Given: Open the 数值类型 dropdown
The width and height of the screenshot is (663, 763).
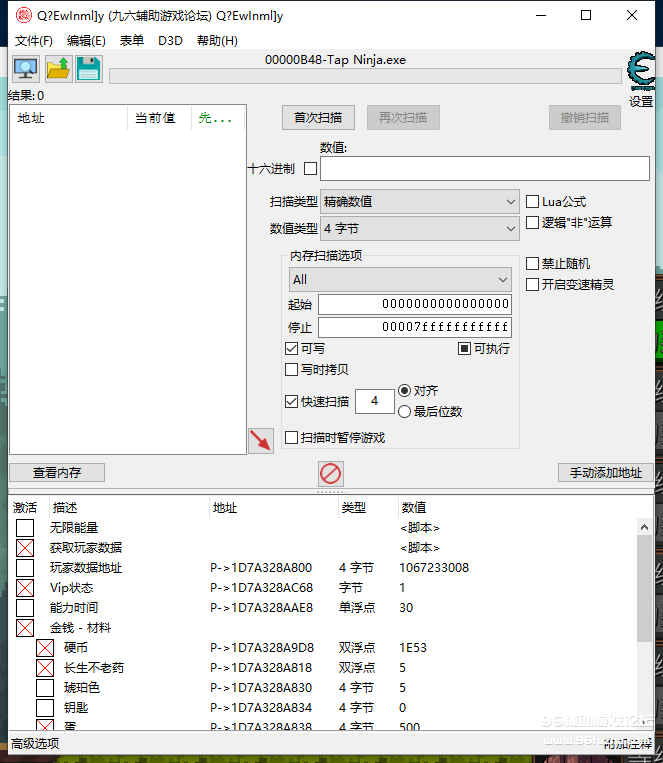Looking at the screenshot, I should (x=419, y=229).
